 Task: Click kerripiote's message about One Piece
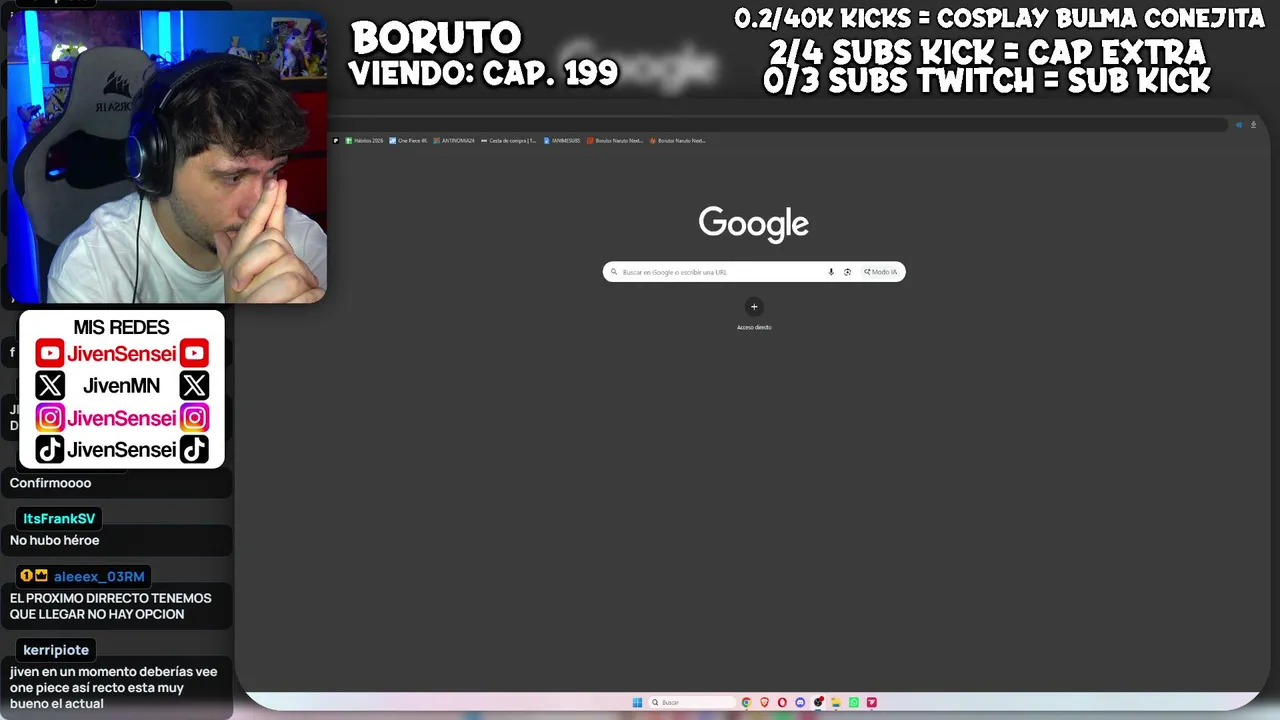pos(113,688)
